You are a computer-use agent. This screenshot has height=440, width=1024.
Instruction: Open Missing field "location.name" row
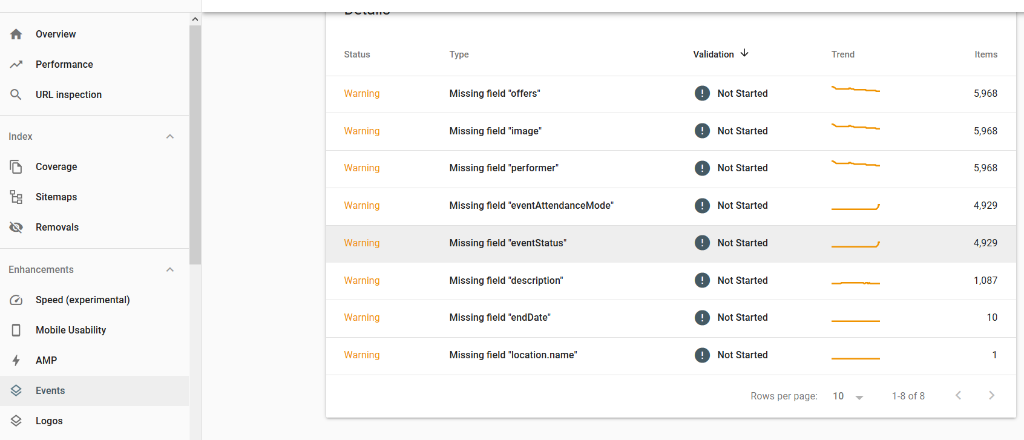pyautogui.click(x=671, y=356)
